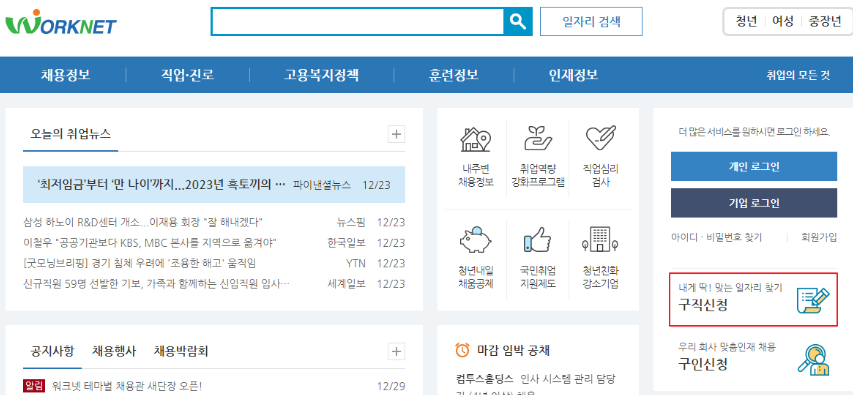The image size is (853, 395).
Task: Open 취업역량 강화프로그램 plant icon
Action: click(x=538, y=139)
